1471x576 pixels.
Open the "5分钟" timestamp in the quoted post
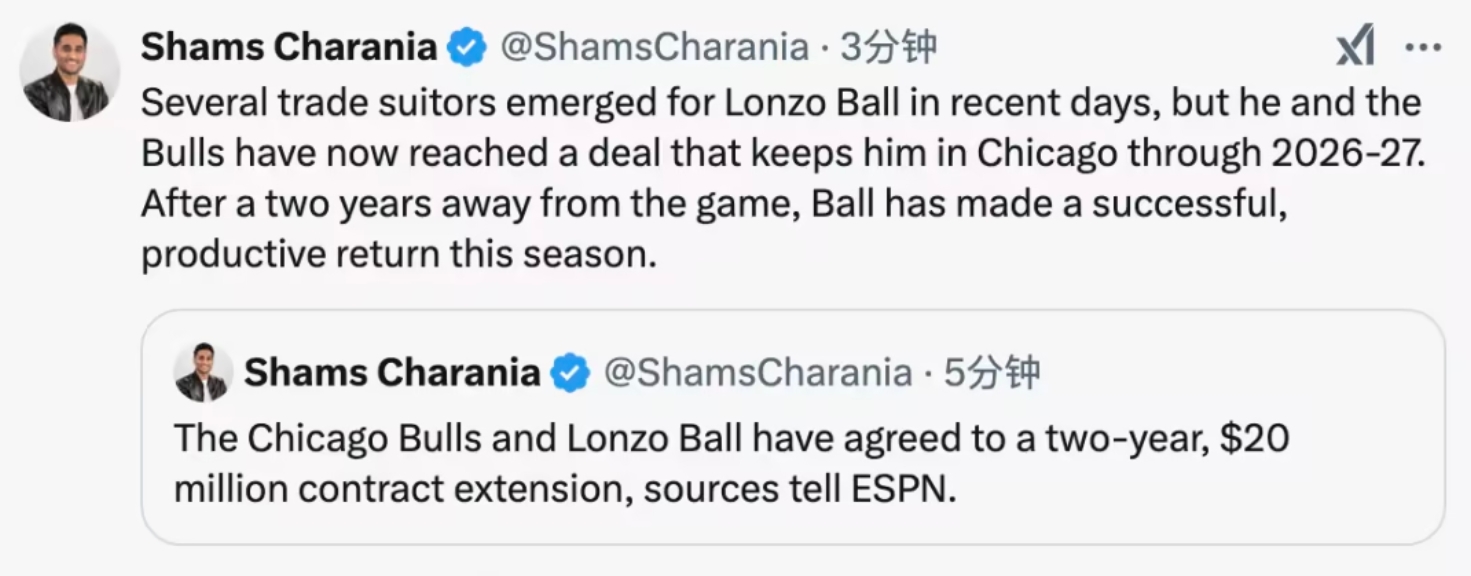(x=992, y=373)
